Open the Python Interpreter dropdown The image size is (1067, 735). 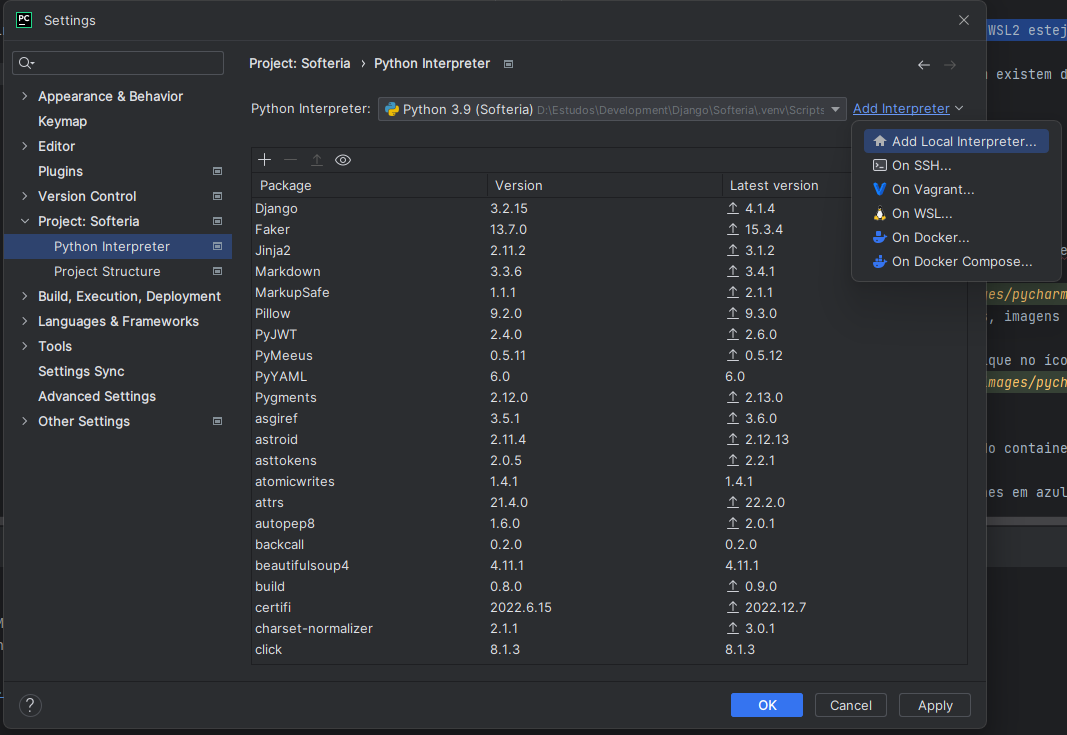tap(835, 109)
